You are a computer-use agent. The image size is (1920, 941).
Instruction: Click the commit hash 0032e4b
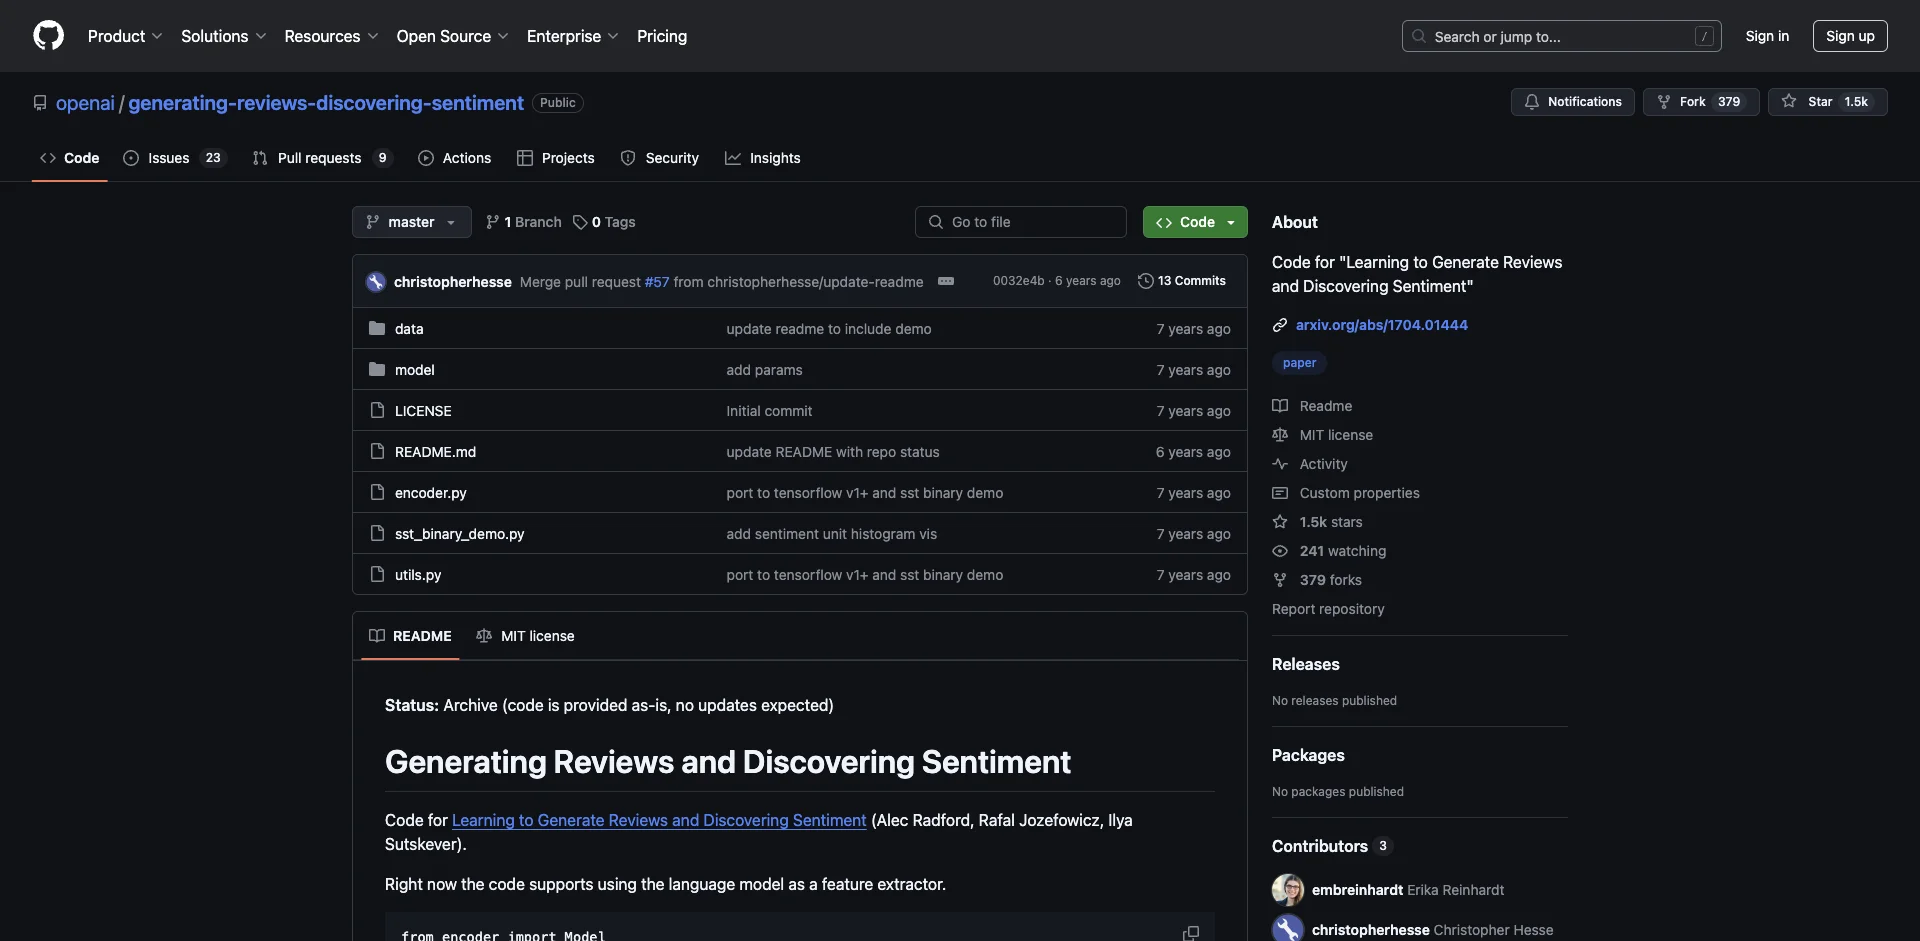(1018, 281)
